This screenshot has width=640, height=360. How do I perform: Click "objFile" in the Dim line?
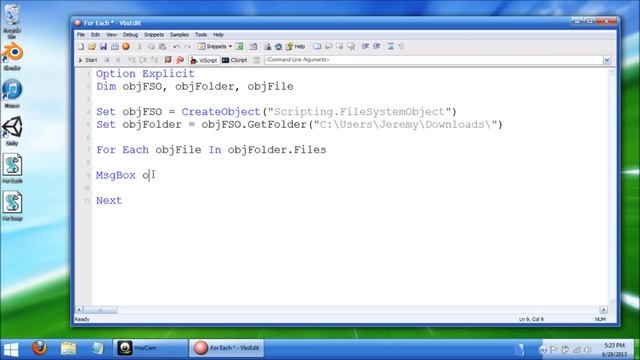(x=270, y=87)
